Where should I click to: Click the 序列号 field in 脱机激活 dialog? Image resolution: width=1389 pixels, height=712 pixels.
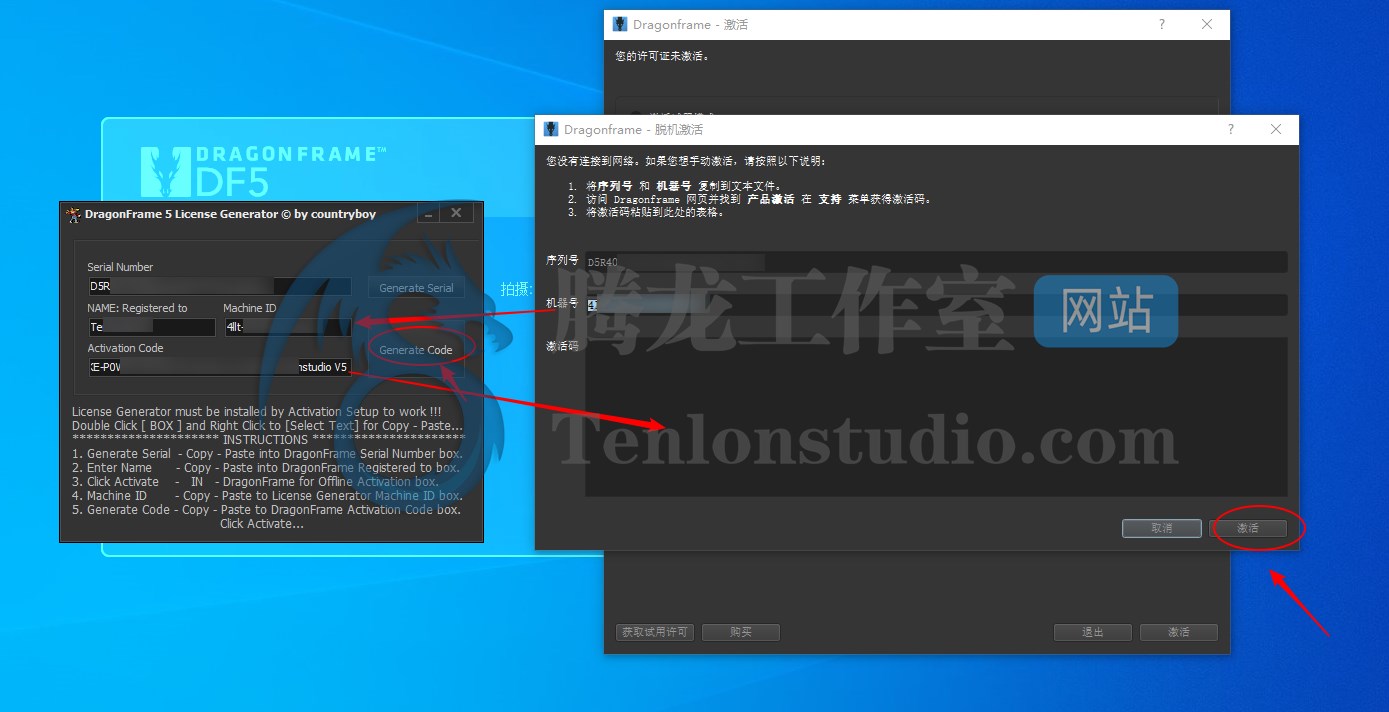click(x=935, y=262)
